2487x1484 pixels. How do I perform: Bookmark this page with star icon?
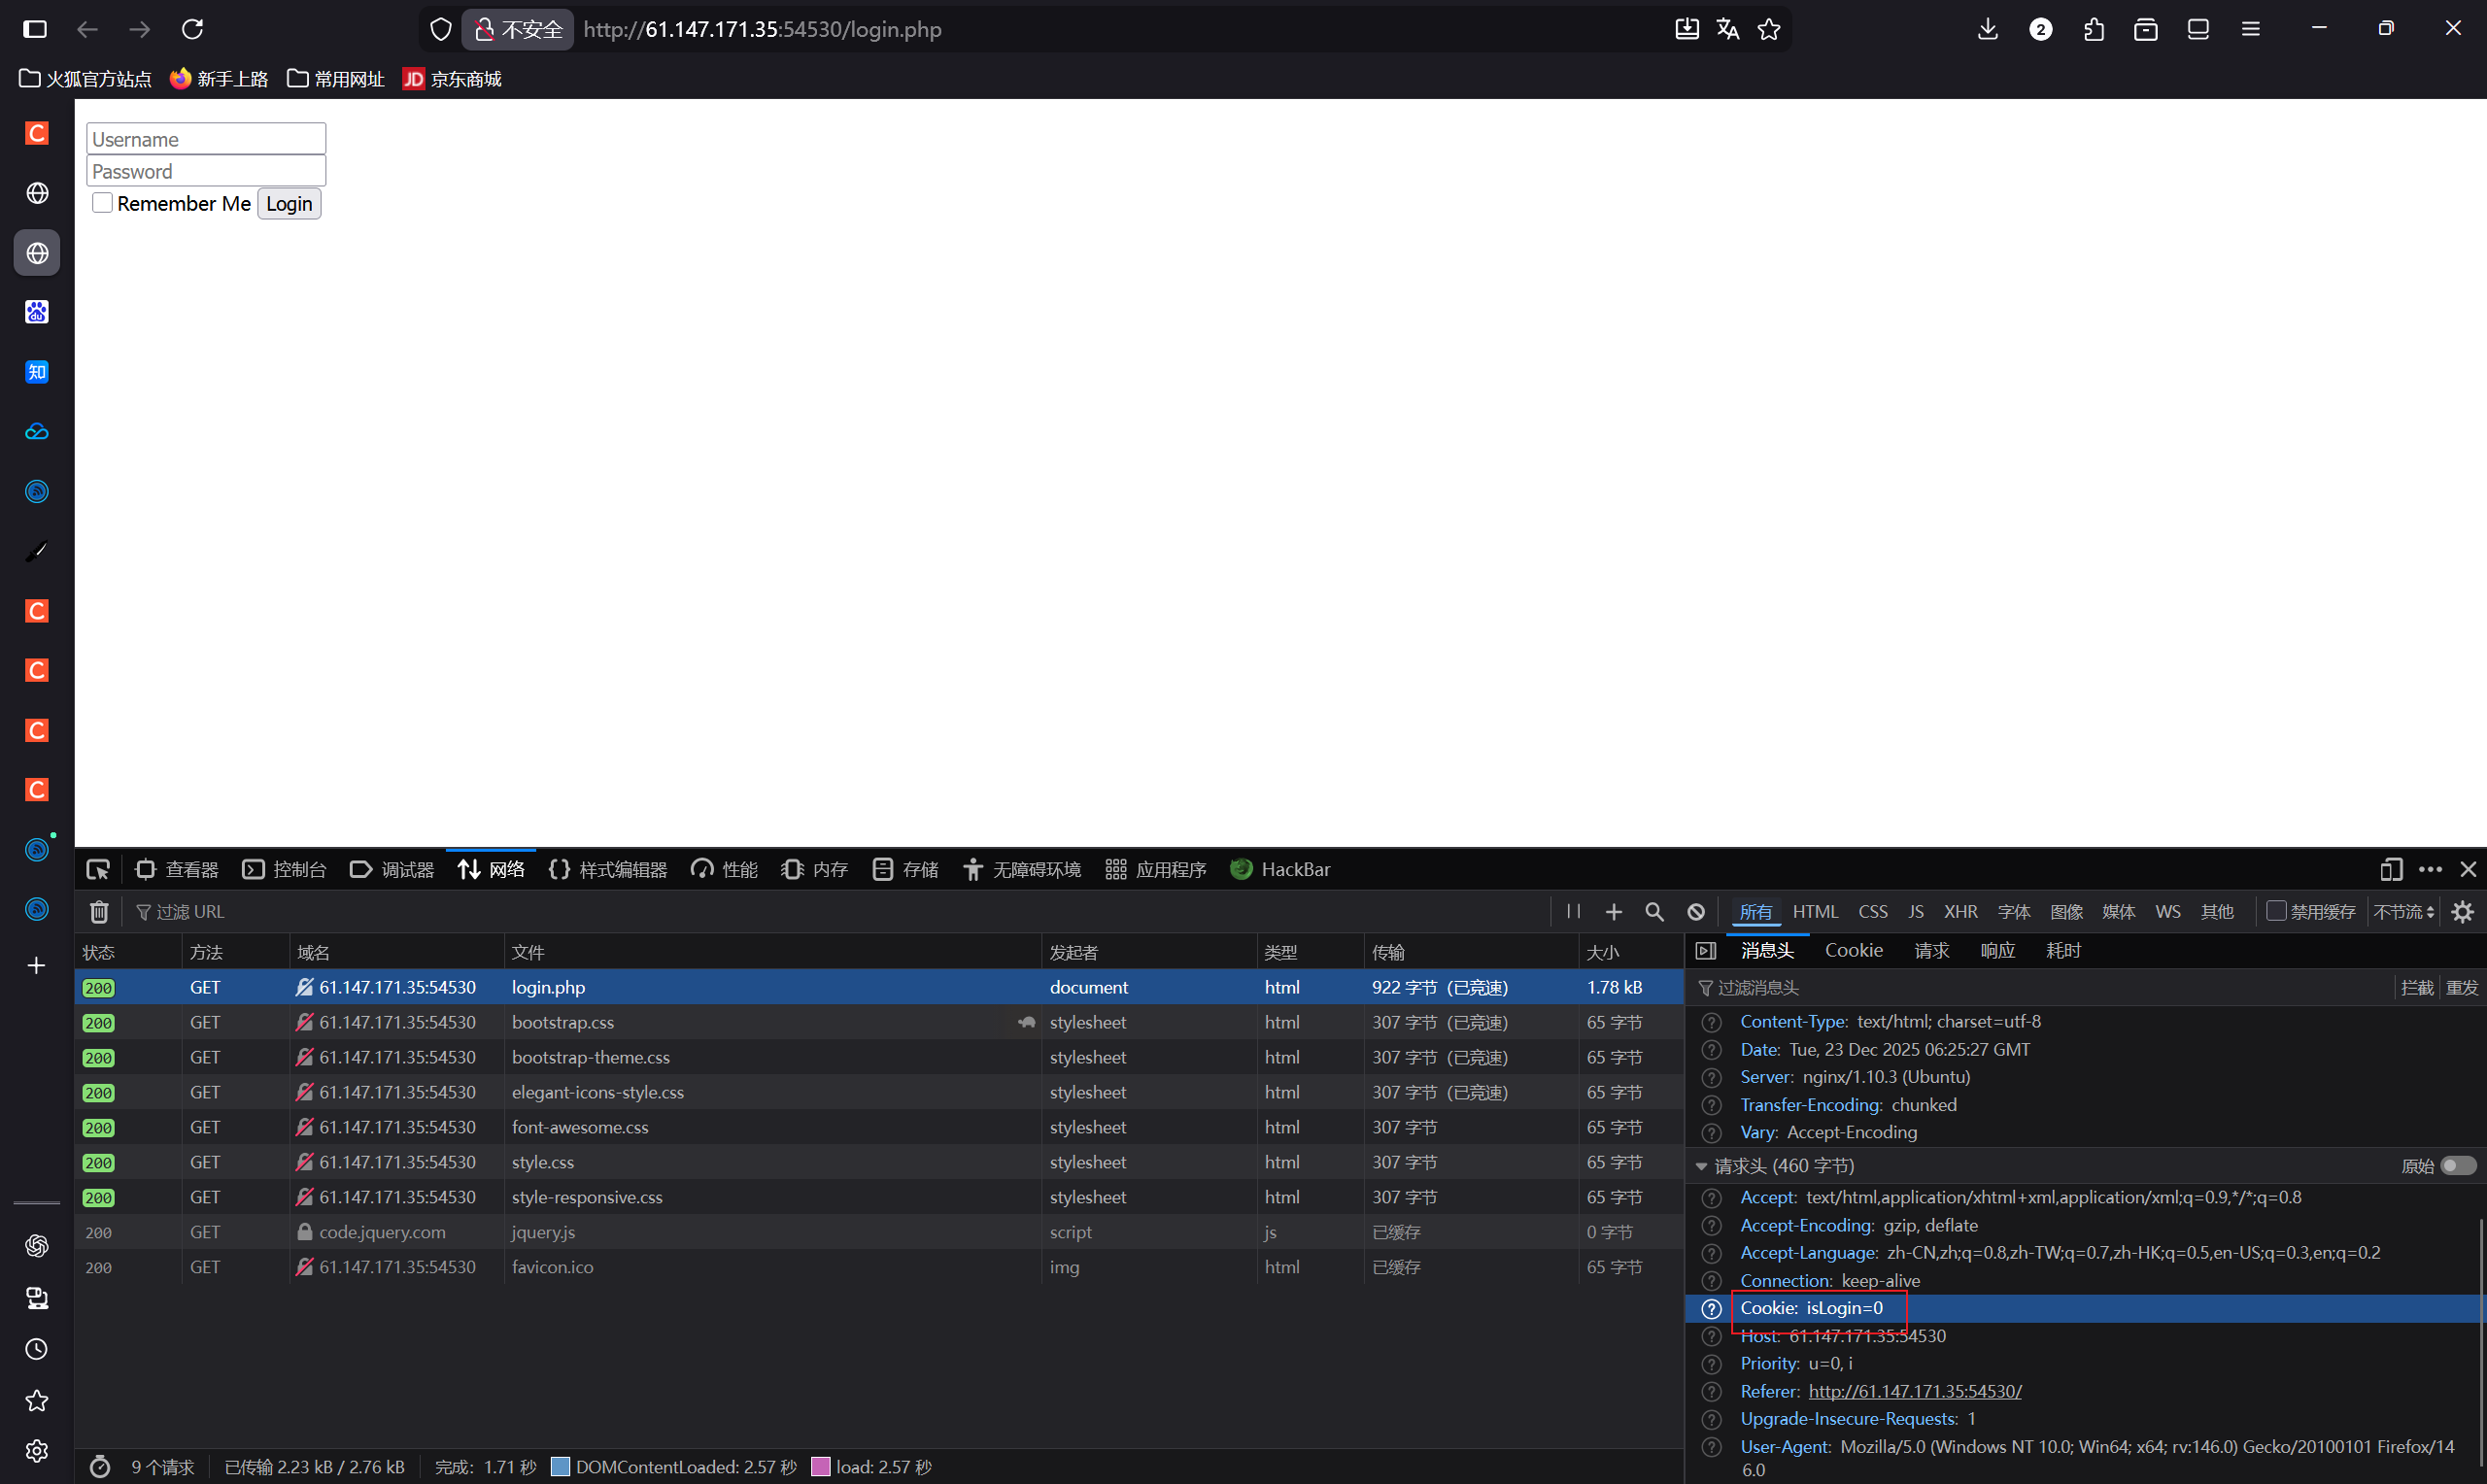pos(1768,29)
